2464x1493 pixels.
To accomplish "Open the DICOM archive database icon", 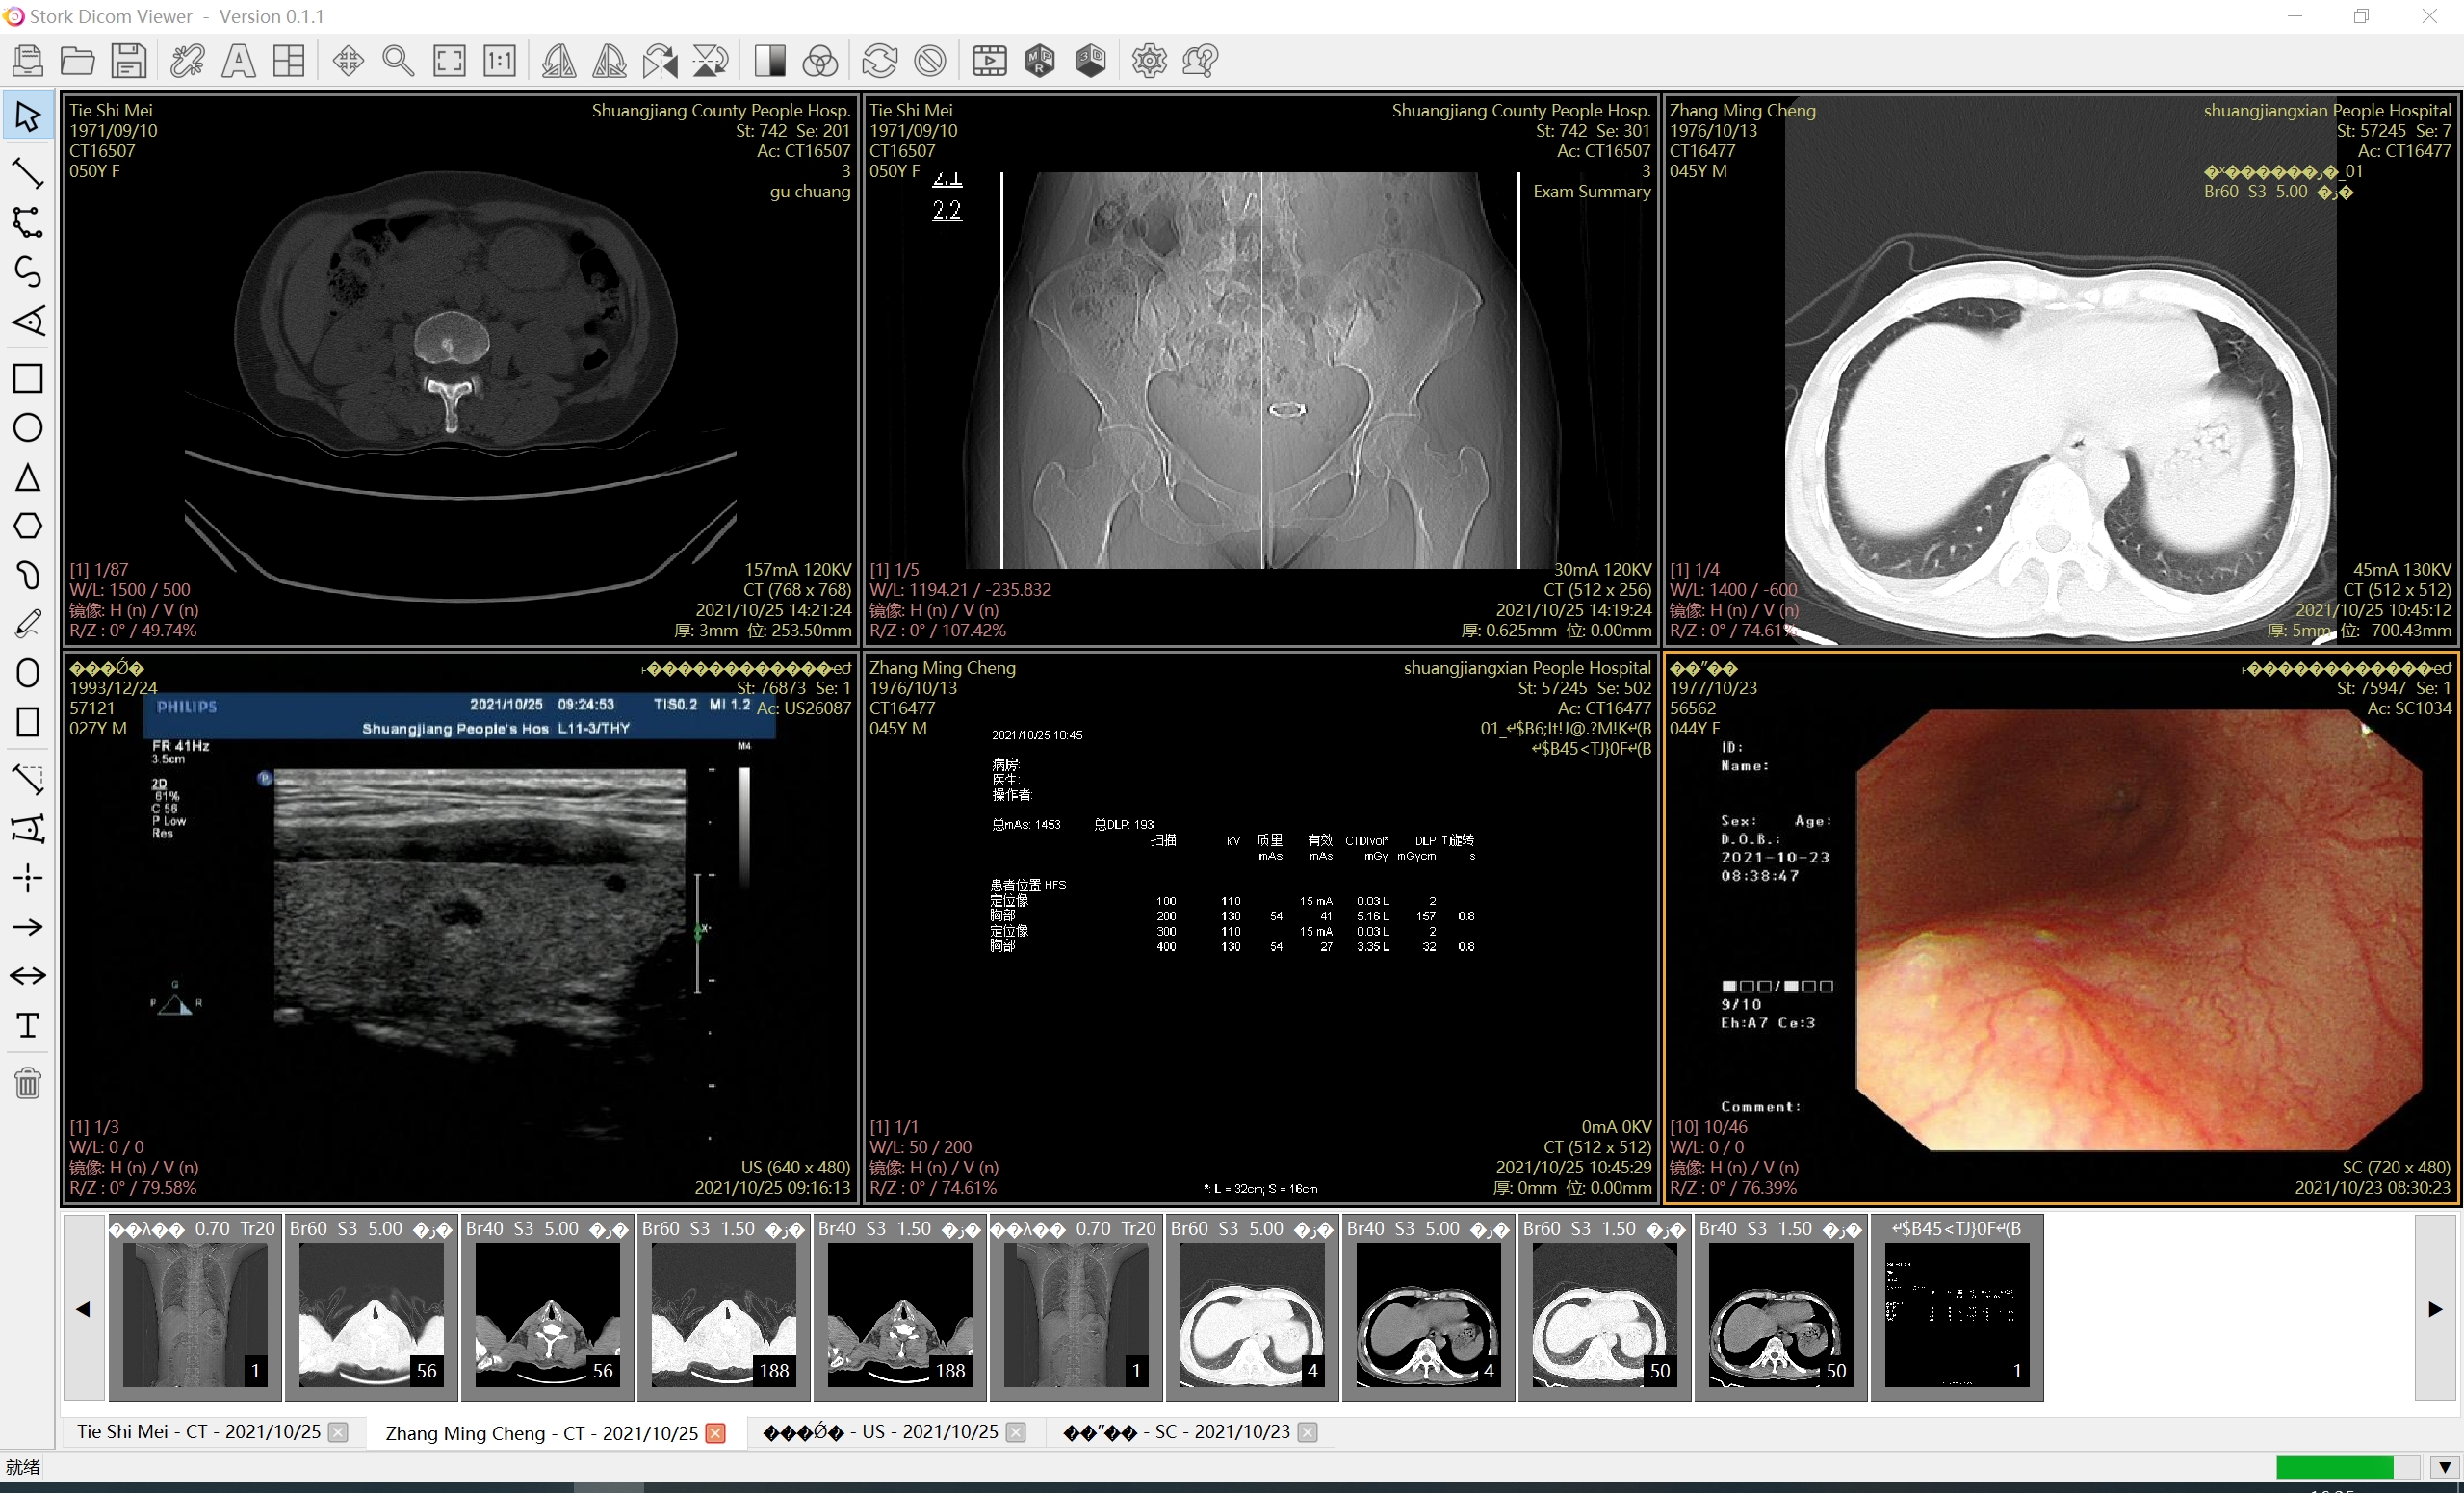I will (x=28, y=61).
